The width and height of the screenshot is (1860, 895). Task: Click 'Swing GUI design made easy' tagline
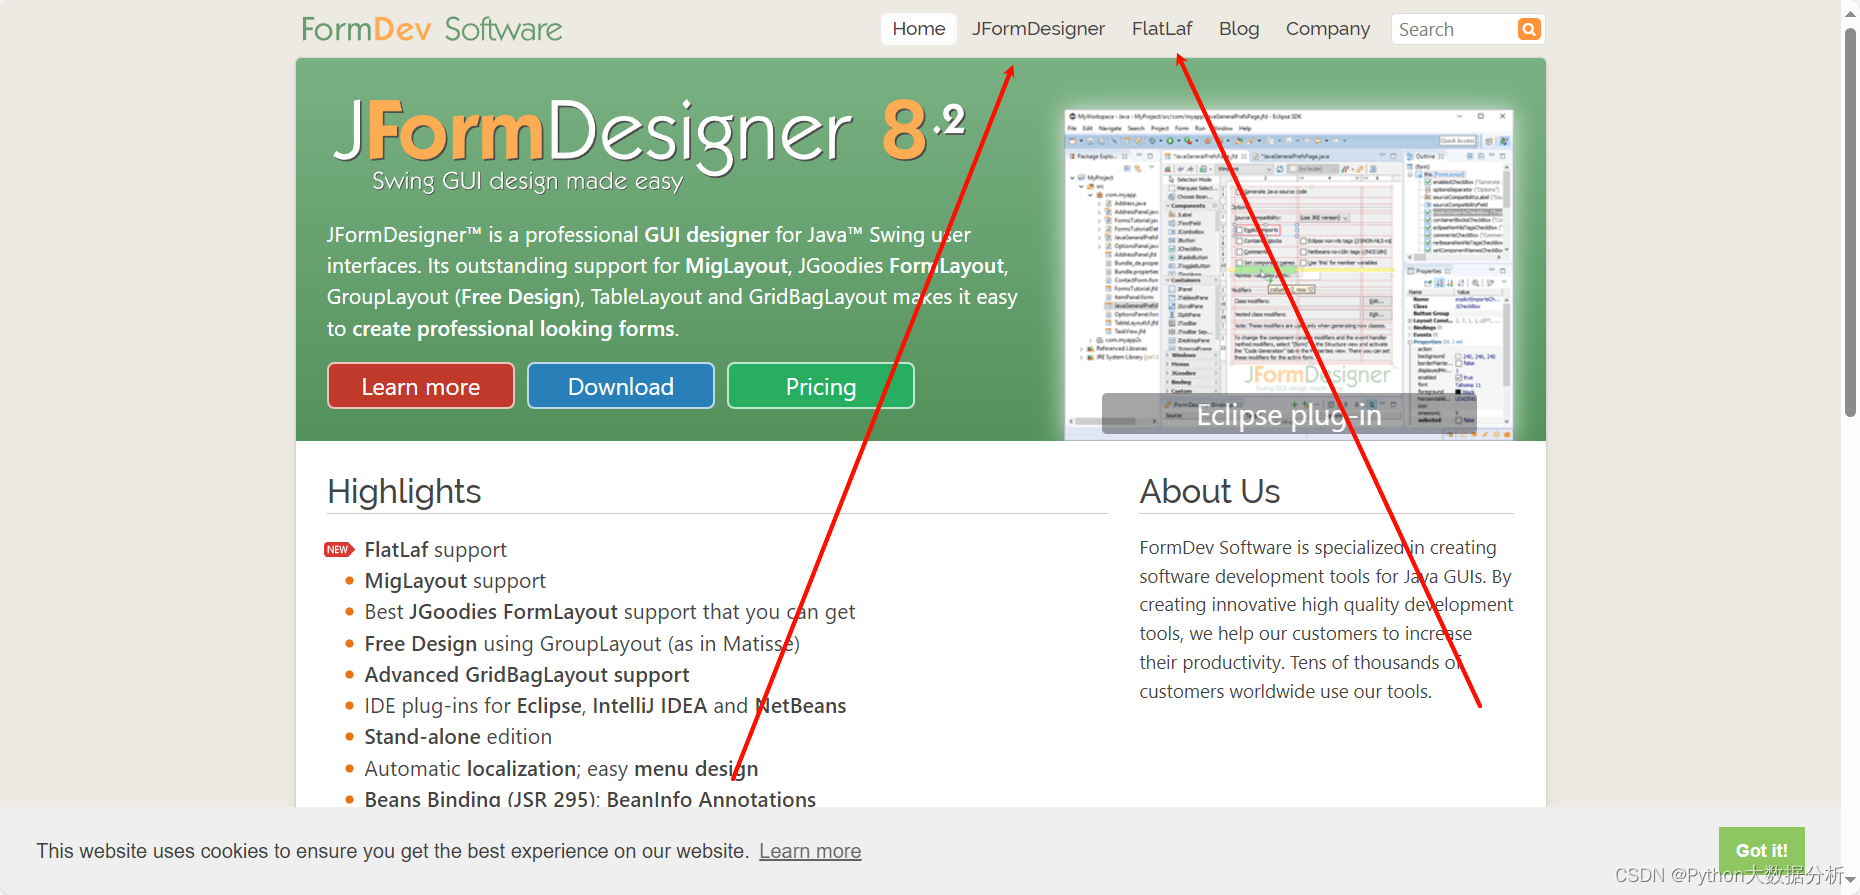pyautogui.click(x=527, y=181)
